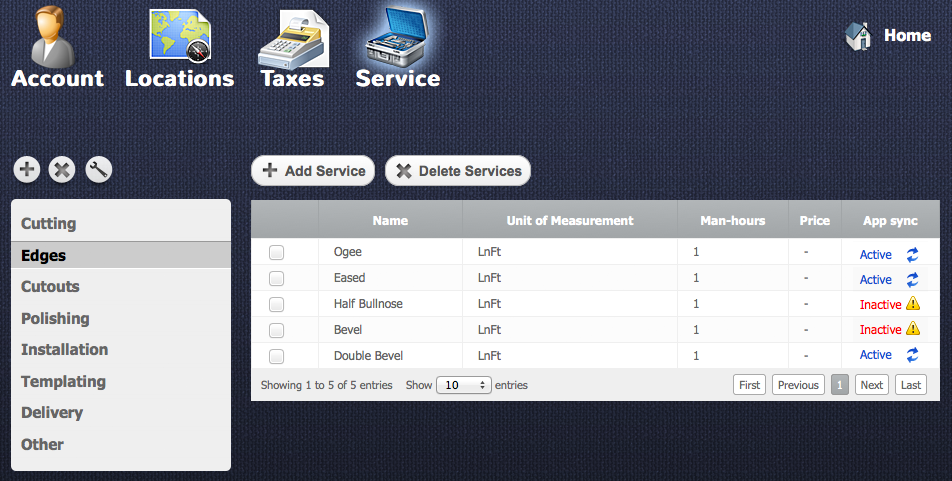Screen dimensions: 952x481
Task: Click sync icon in Ogee row
Action: (913, 254)
